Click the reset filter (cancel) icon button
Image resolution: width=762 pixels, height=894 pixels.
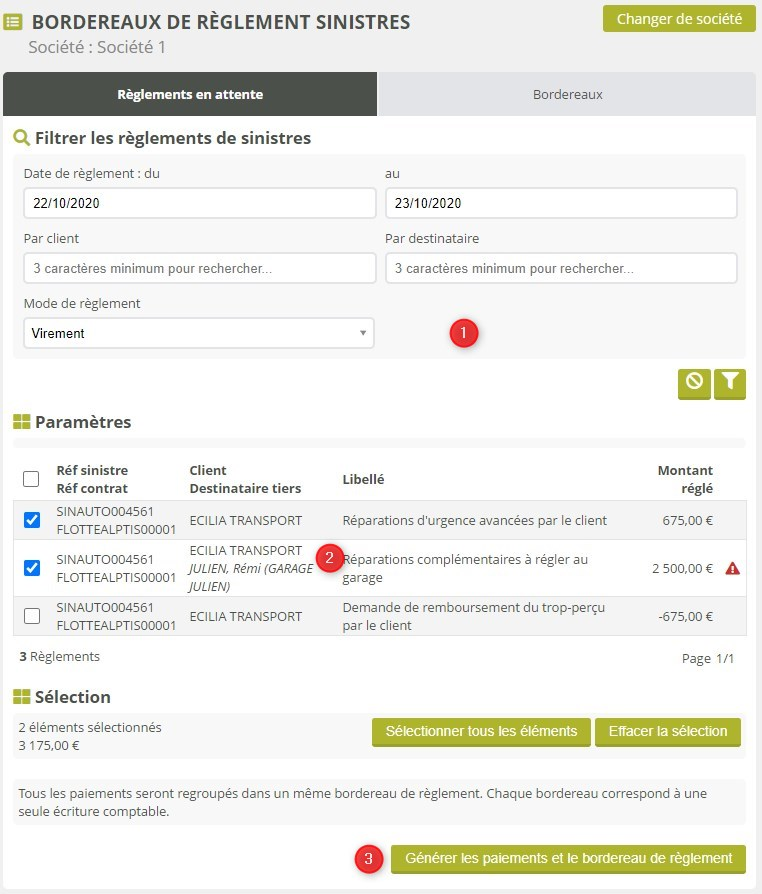pos(694,383)
